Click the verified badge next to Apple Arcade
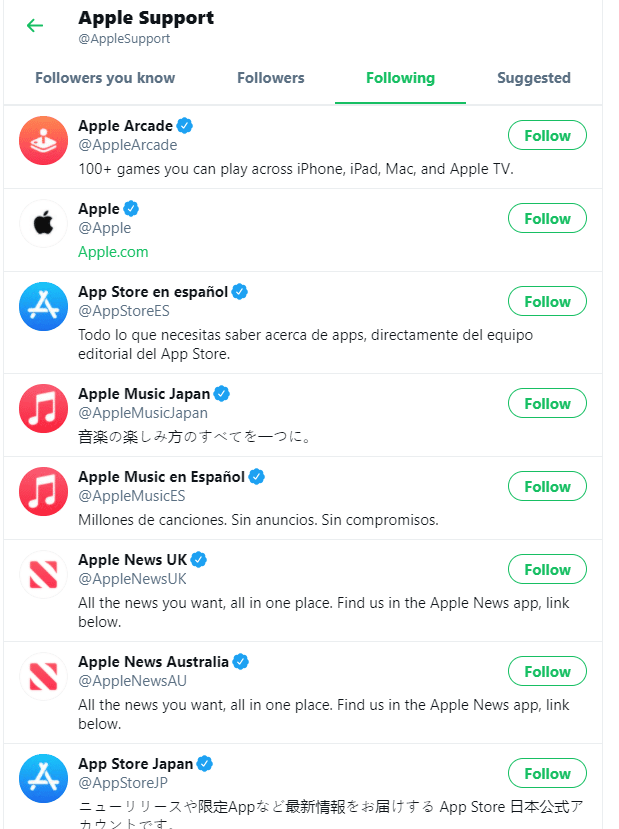The height and width of the screenshot is (829, 619). tap(184, 125)
